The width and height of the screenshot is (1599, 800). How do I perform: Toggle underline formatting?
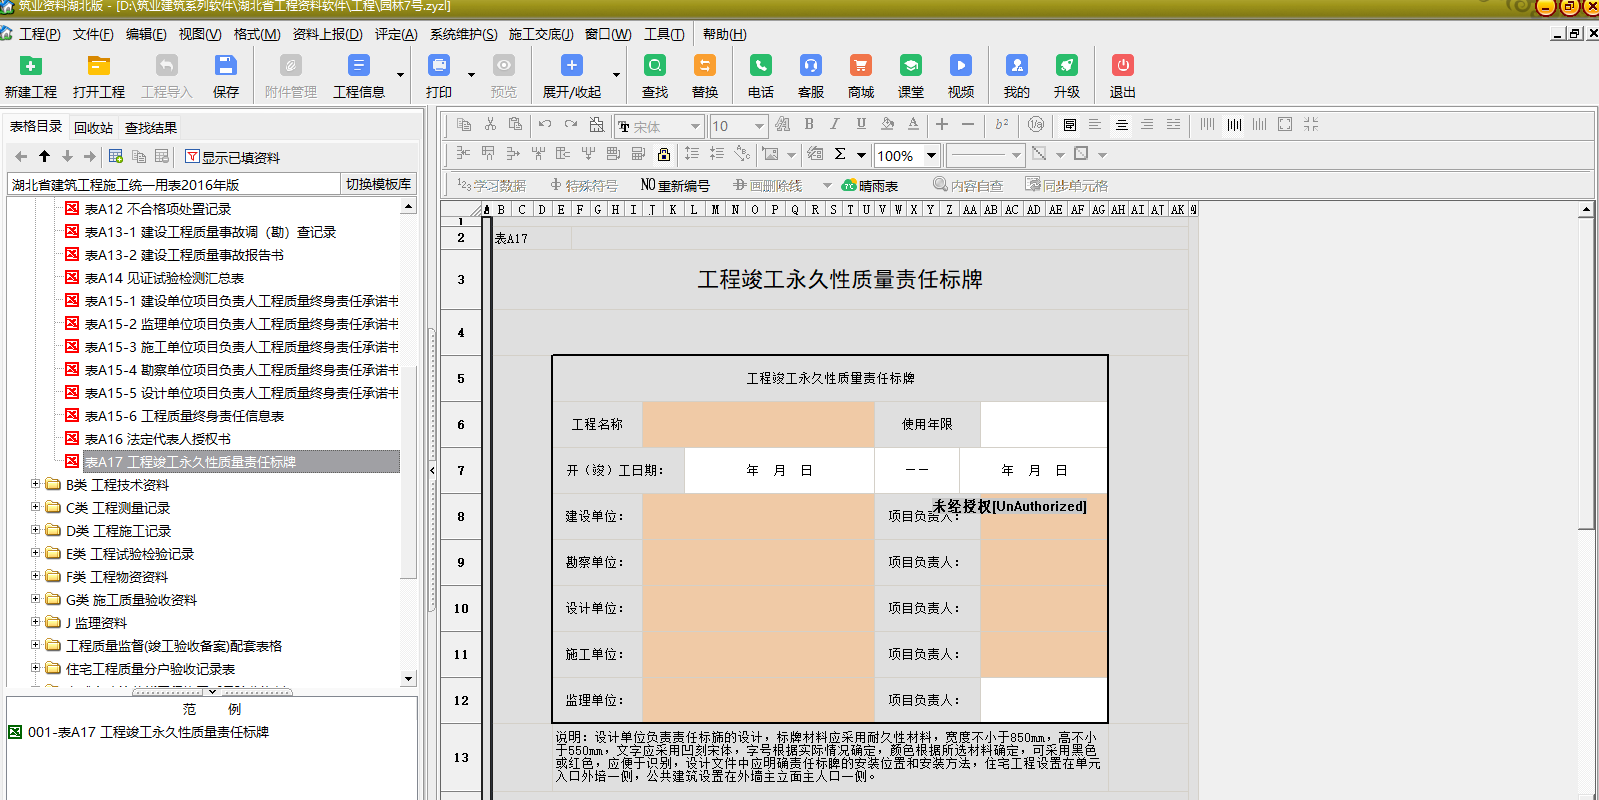point(861,125)
